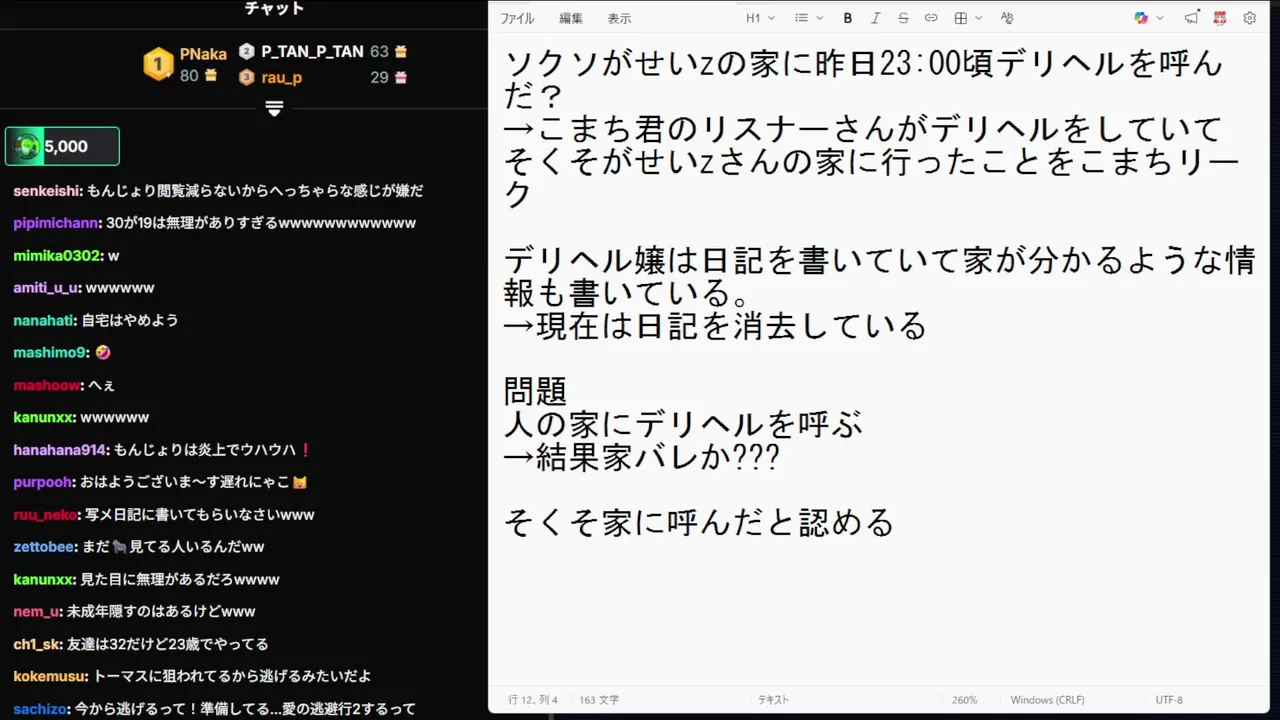Open the ファイル menu
The width and height of the screenshot is (1280, 720).
coord(517,18)
